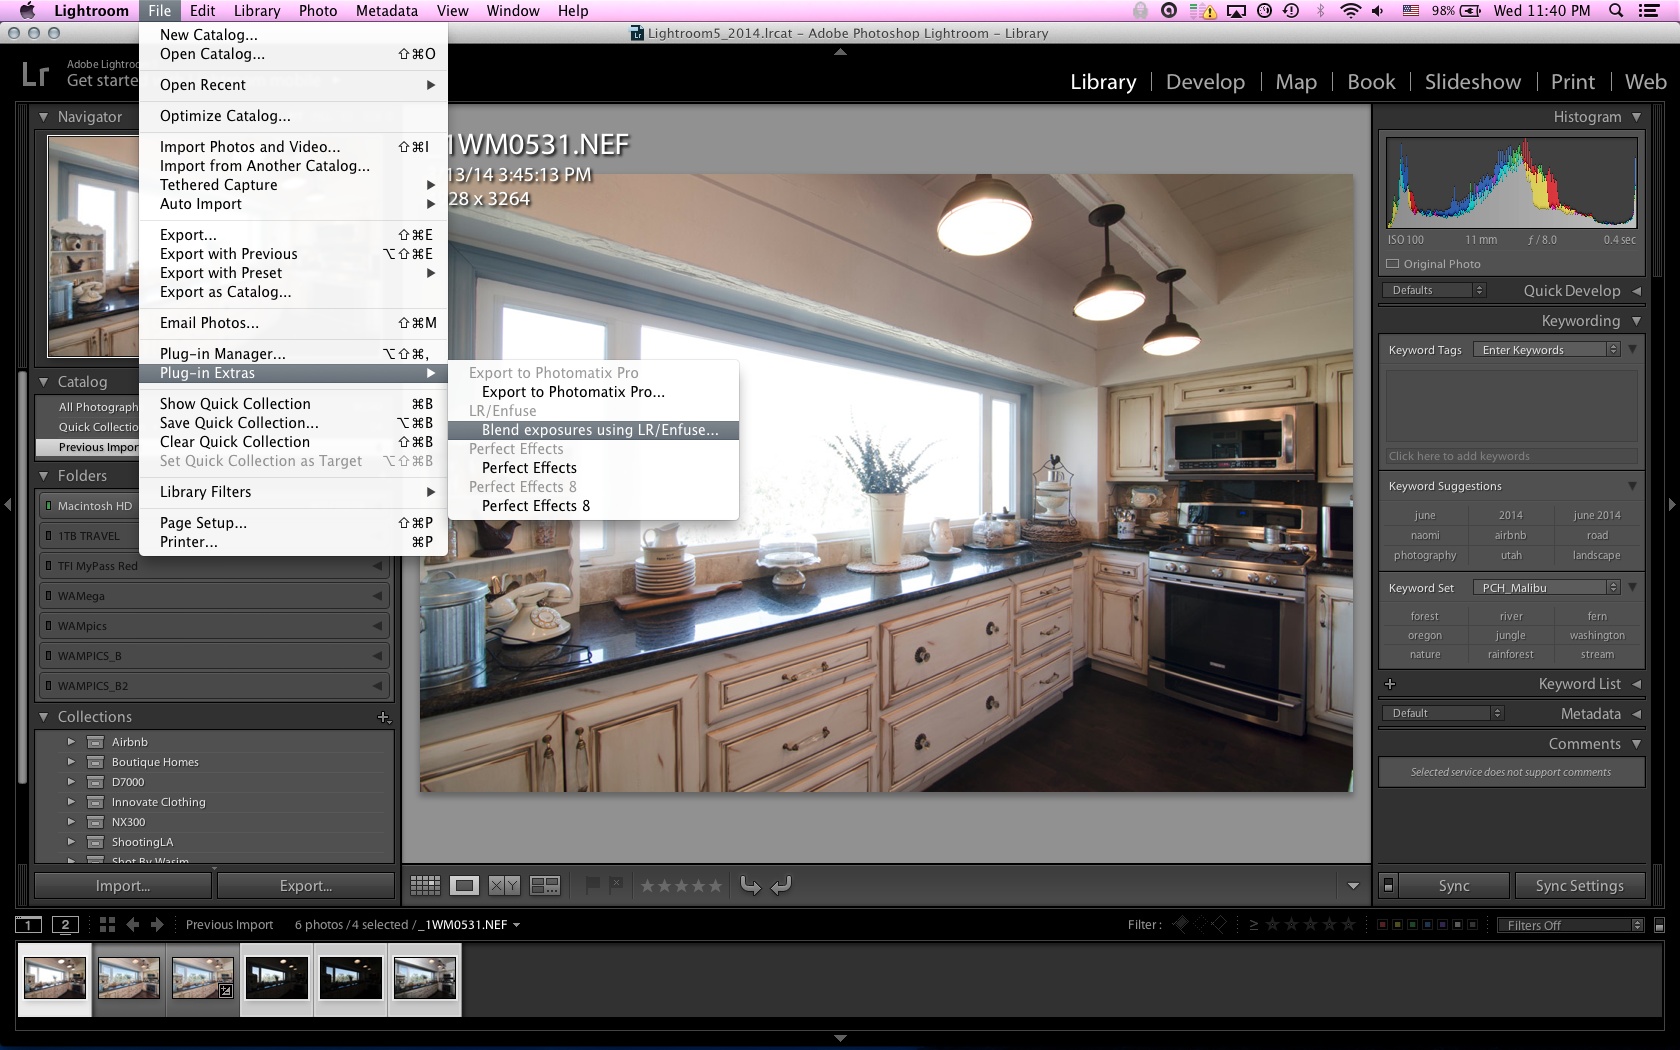Image resolution: width=1680 pixels, height=1050 pixels.
Task: Open the Filters Off preset dropdown
Action: (1570, 925)
